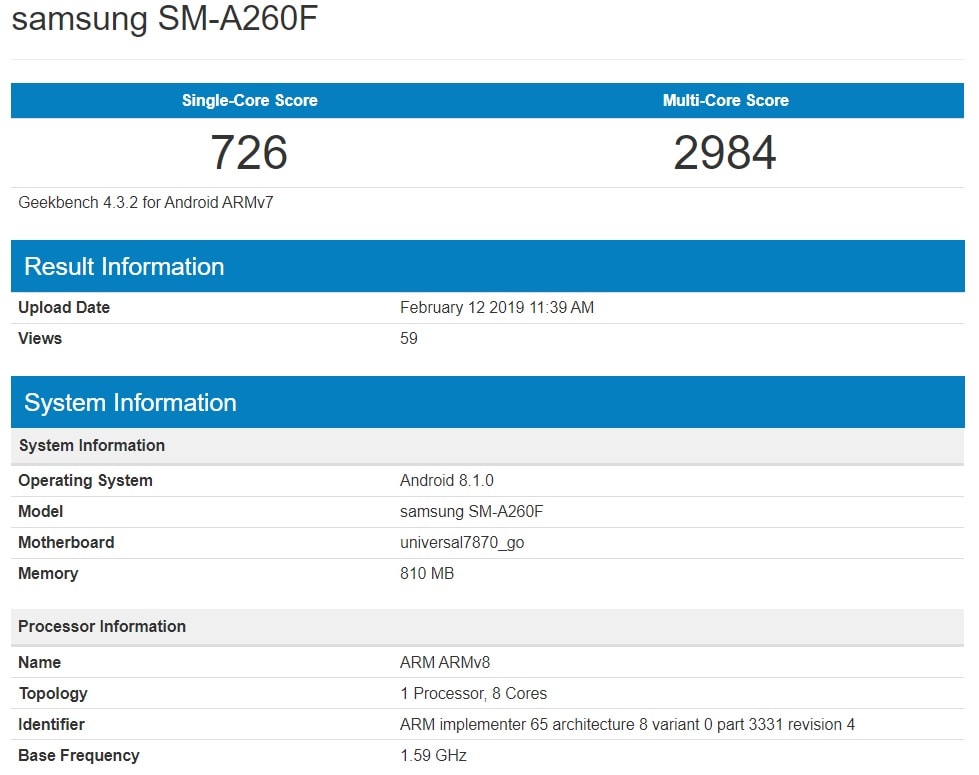
Task: Click the Topology label
Action: (x=53, y=693)
